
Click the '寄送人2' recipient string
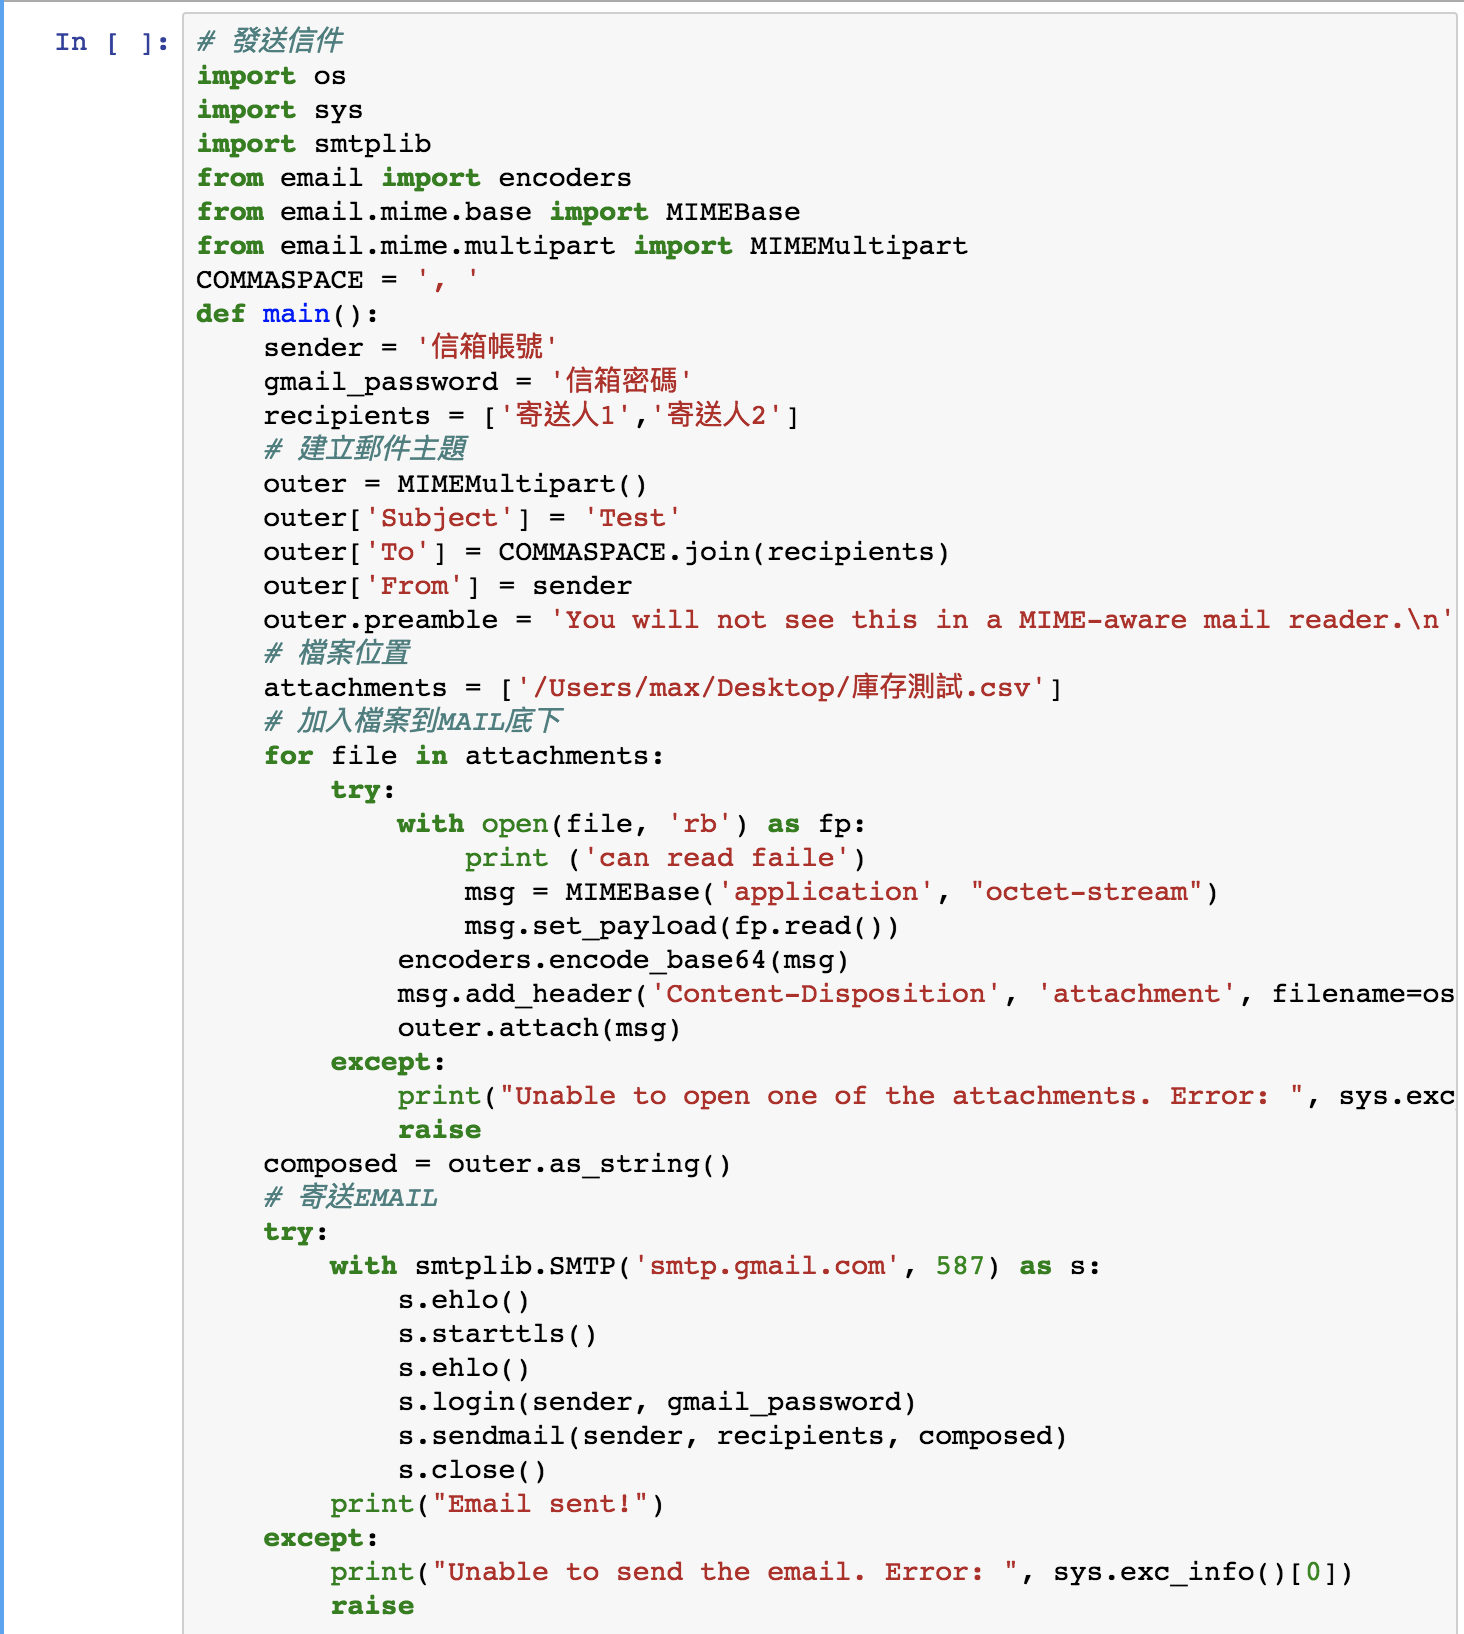(717, 415)
